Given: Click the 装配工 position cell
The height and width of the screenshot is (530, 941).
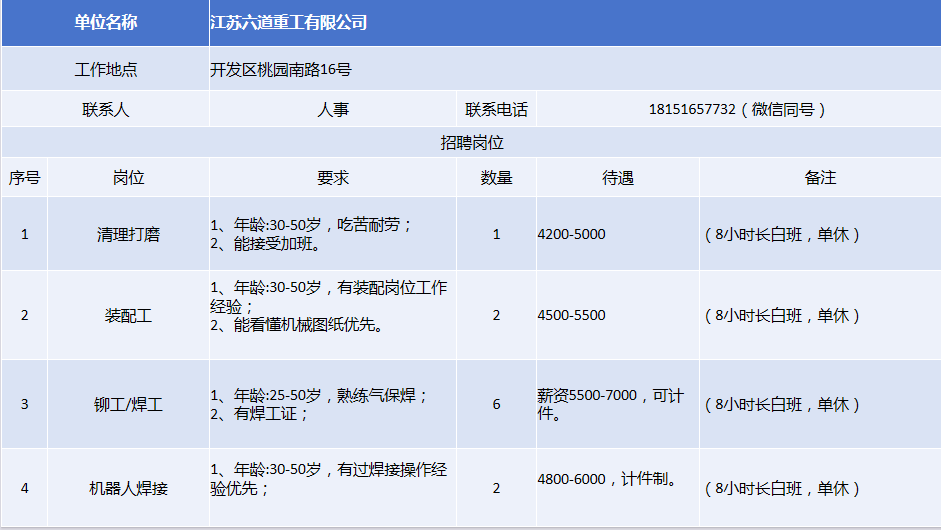Looking at the screenshot, I should tap(128, 315).
